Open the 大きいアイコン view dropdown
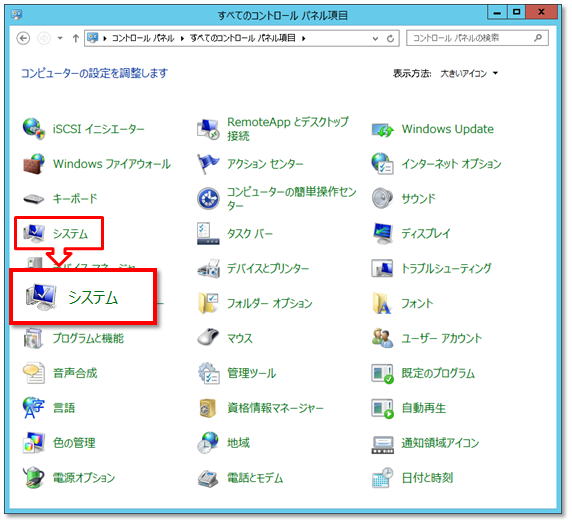Screen dimensions: 572x524 click(x=469, y=74)
